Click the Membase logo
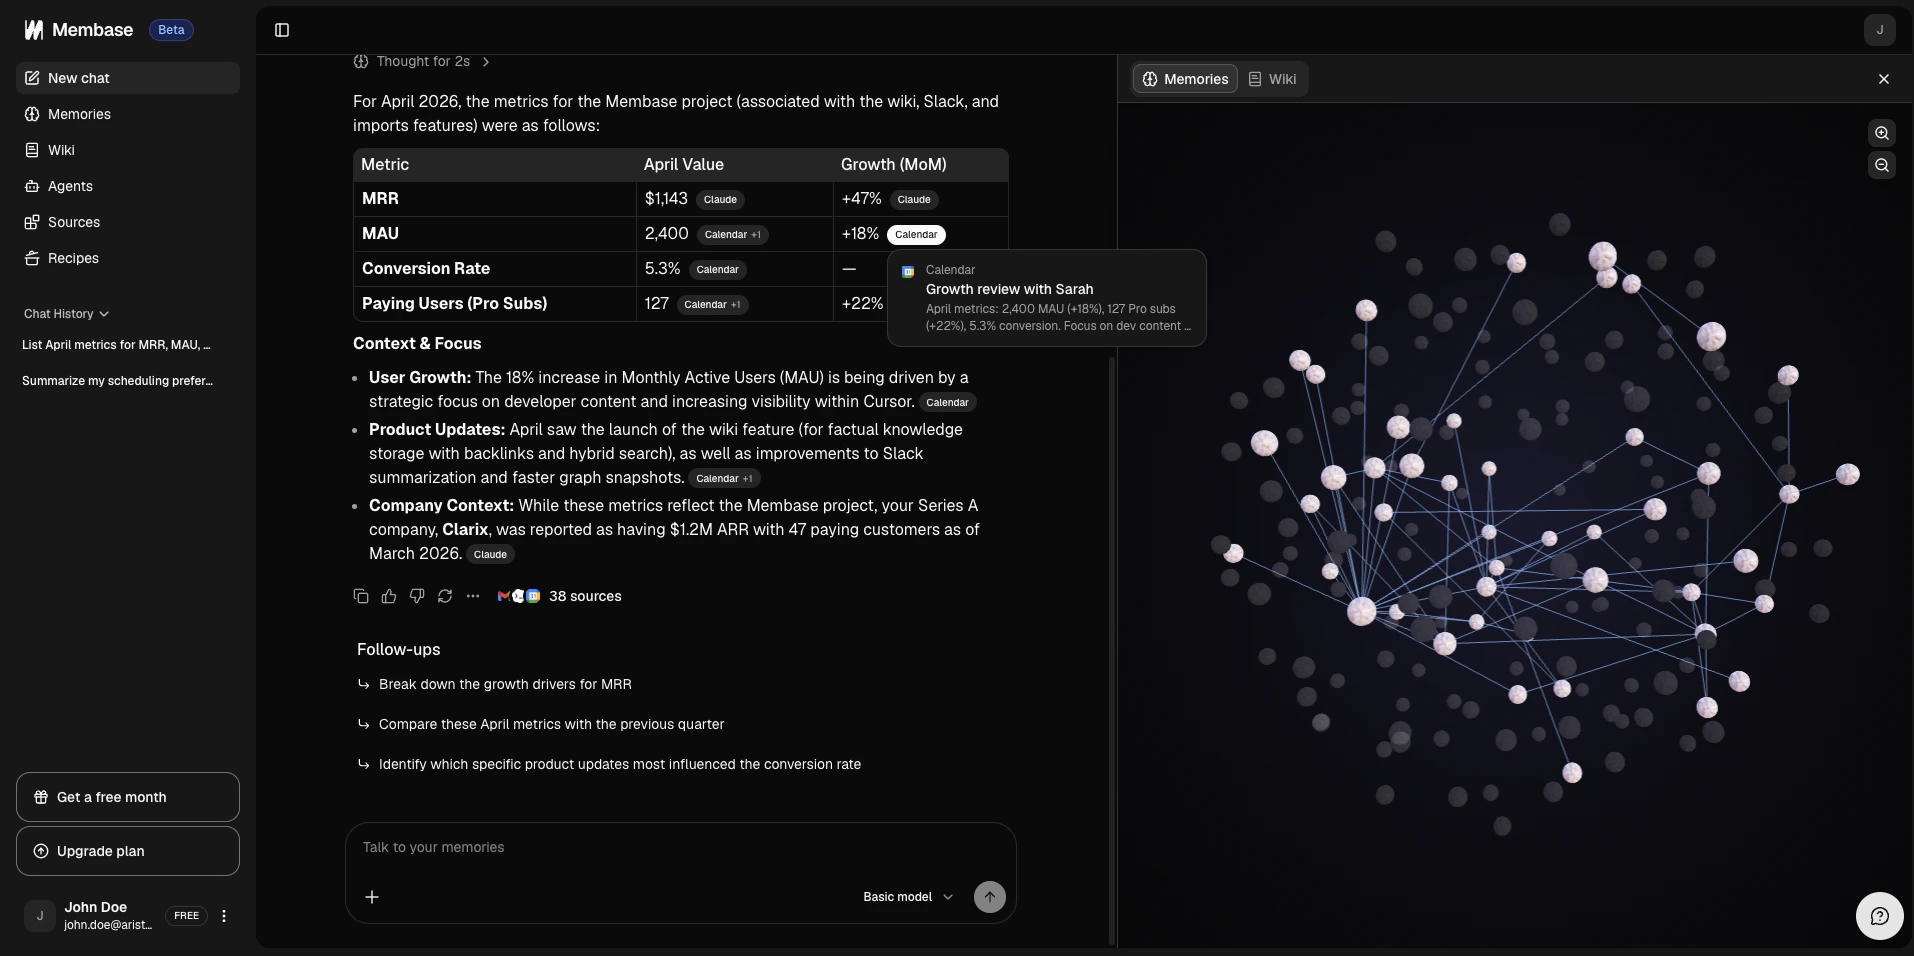This screenshot has width=1914, height=956. coord(78,30)
